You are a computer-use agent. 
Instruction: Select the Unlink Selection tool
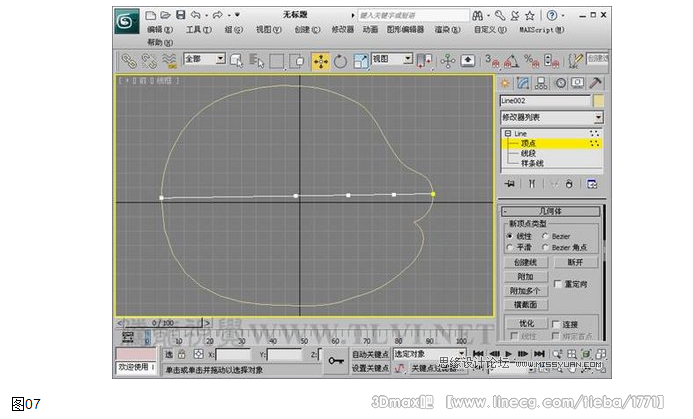149,61
